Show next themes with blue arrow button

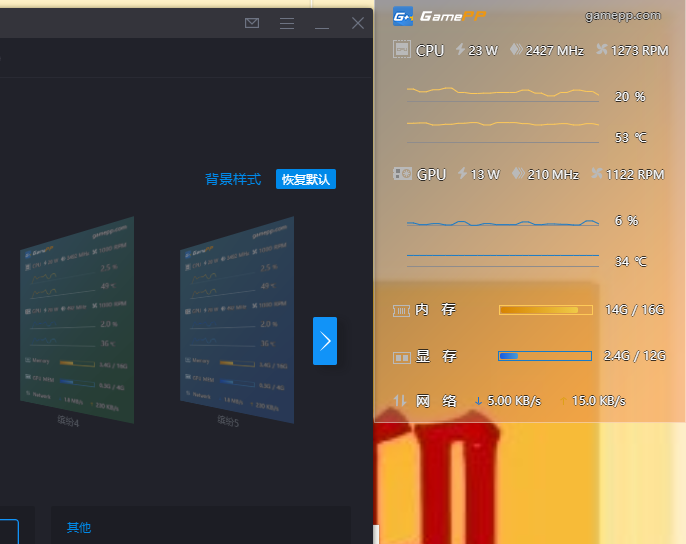pyautogui.click(x=325, y=341)
